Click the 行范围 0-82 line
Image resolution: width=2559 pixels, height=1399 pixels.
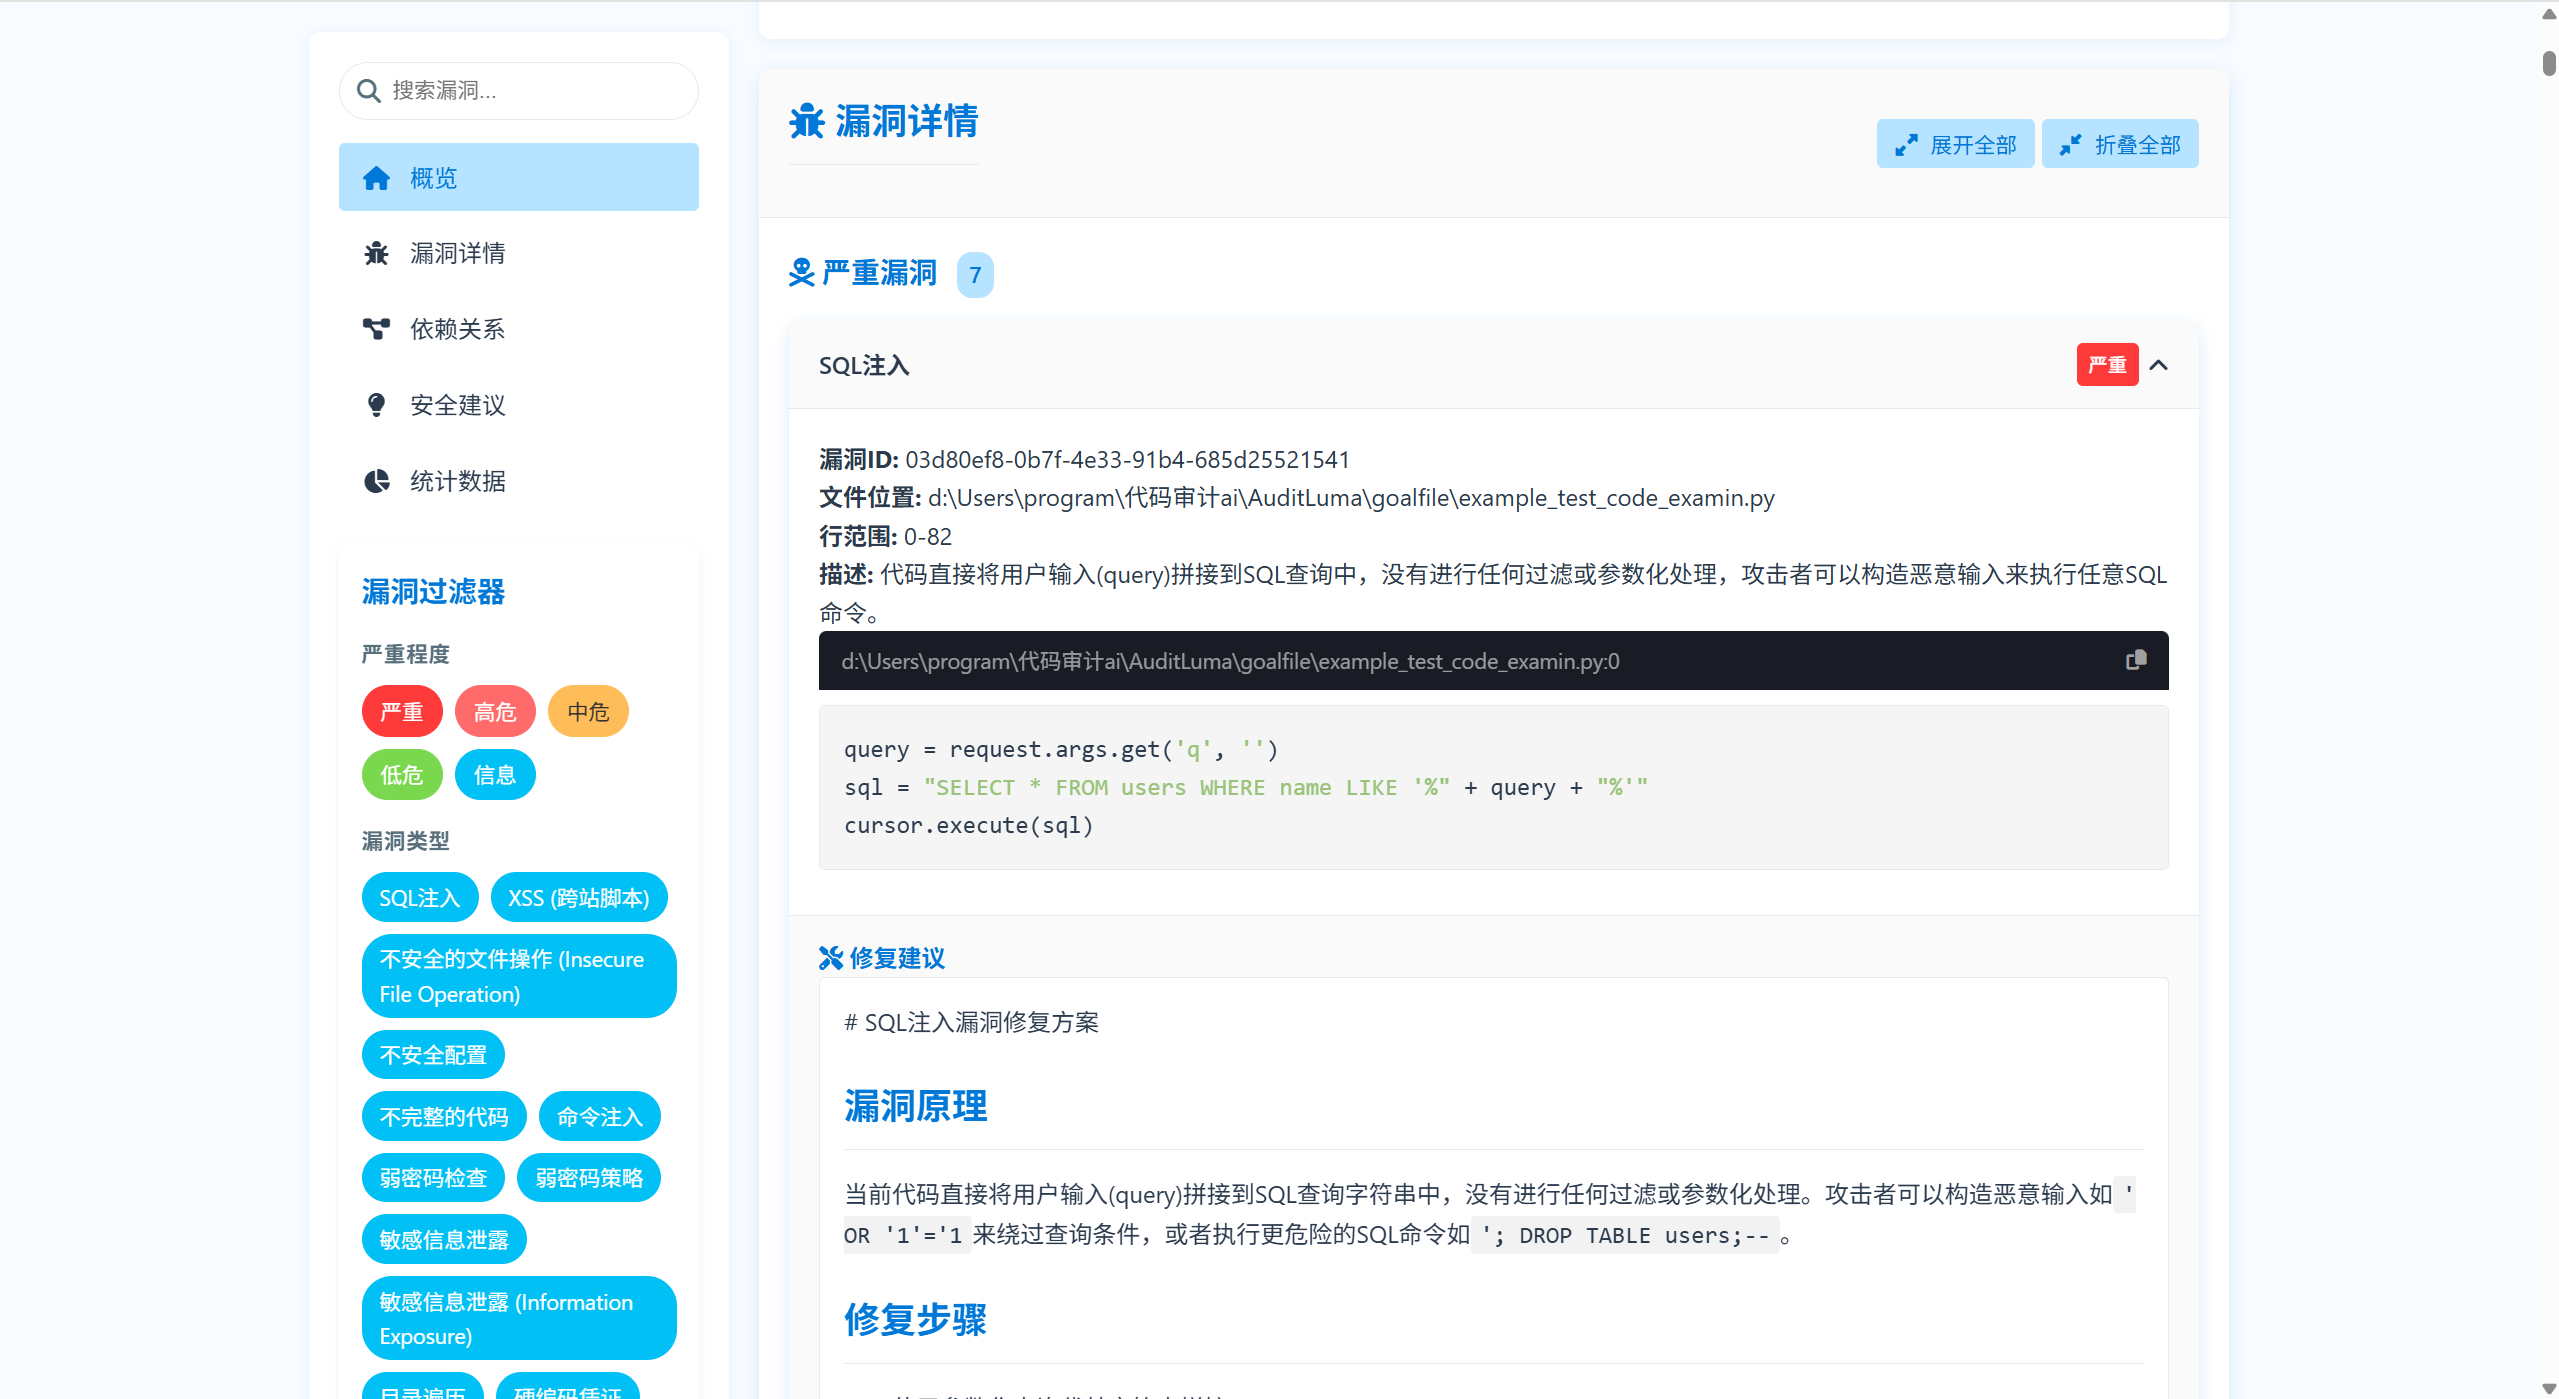pyautogui.click(x=886, y=537)
